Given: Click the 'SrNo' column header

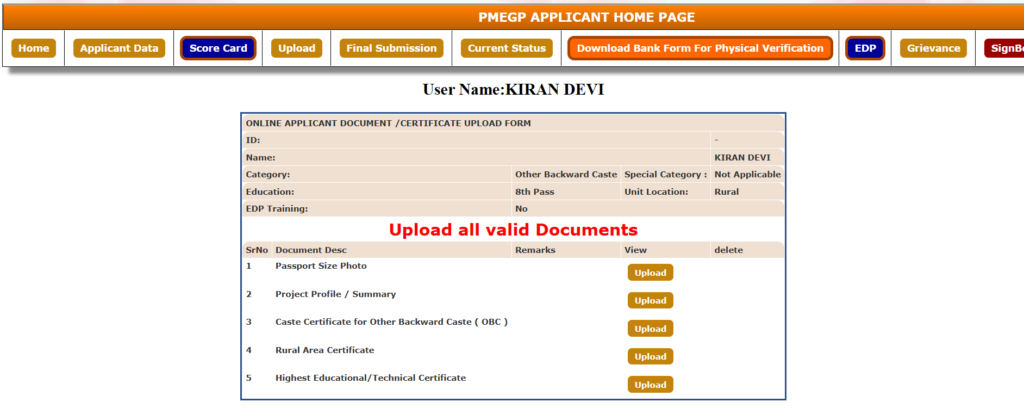Looking at the screenshot, I should pos(257,250).
